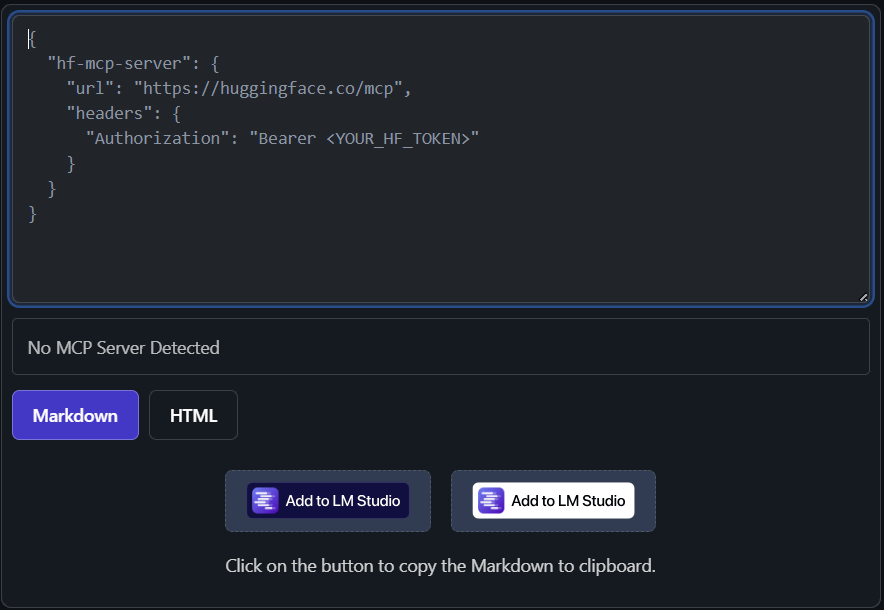The width and height of the screenshot is (884, 610).
Task: Place cursor on the "headers" key
Action: (109, 113)
